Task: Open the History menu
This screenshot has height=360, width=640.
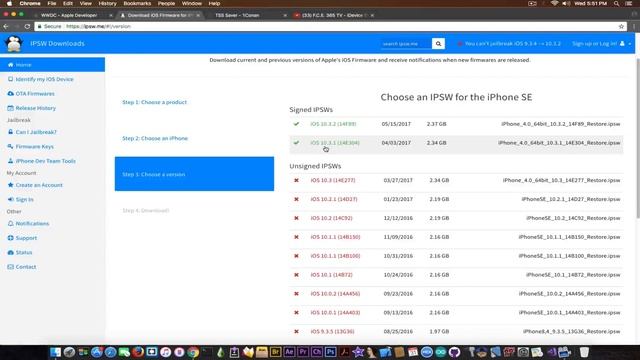Action: [x=107, y=3]
